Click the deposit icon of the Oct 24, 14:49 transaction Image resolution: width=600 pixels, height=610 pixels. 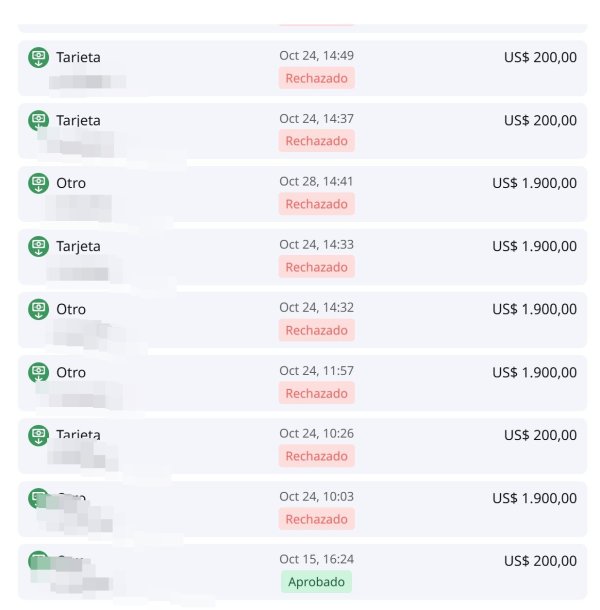(x=38, y=57)
